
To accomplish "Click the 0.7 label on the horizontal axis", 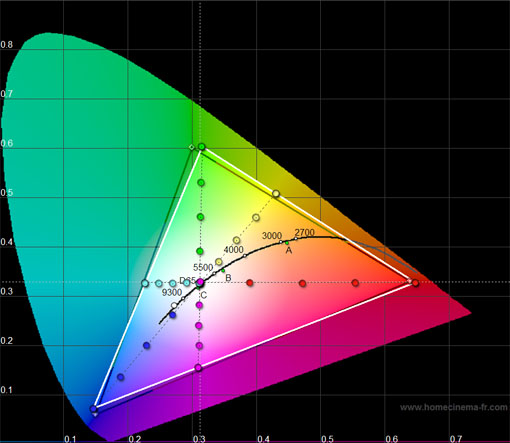I will click(x=456, y=439).
